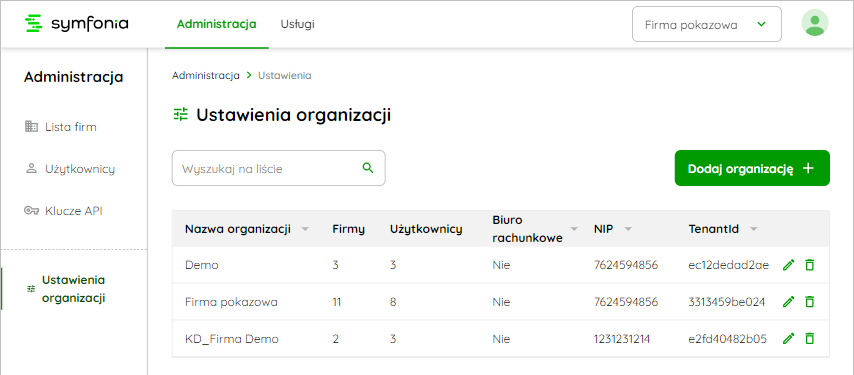Sort by Nazwa organizacji column arrow

[x=305, y=229]
